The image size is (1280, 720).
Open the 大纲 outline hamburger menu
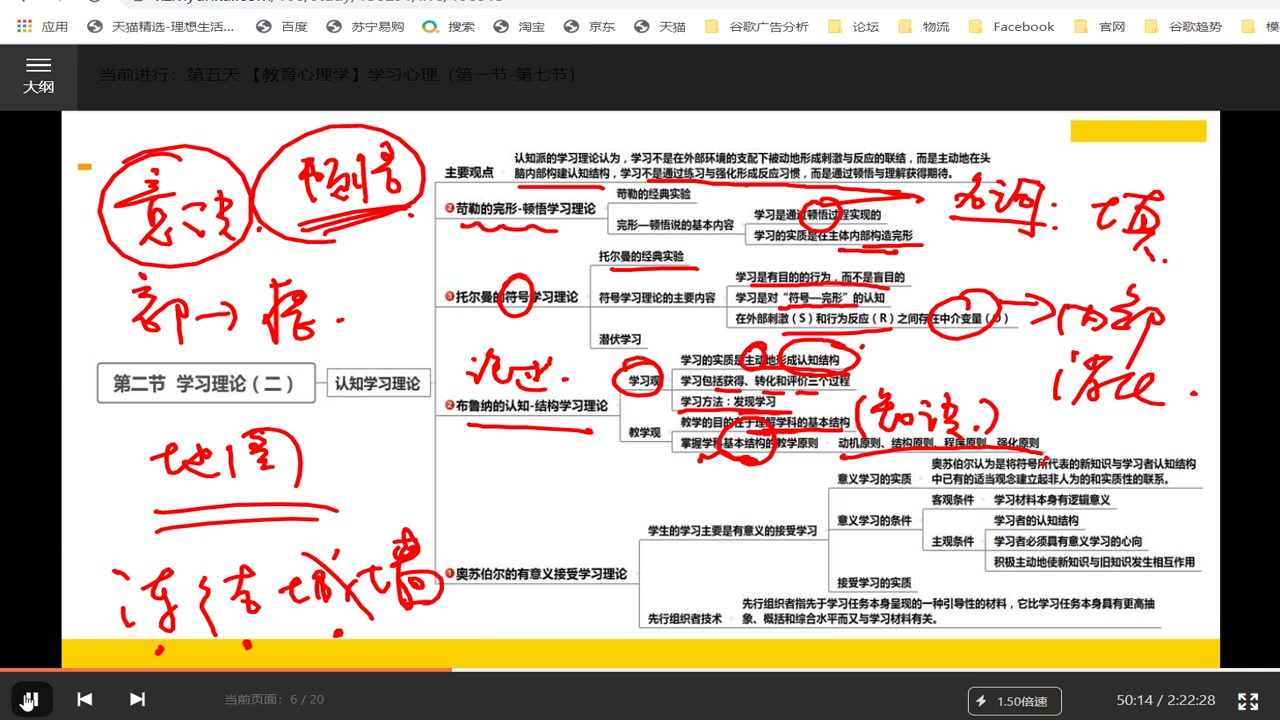click(39, 76)
